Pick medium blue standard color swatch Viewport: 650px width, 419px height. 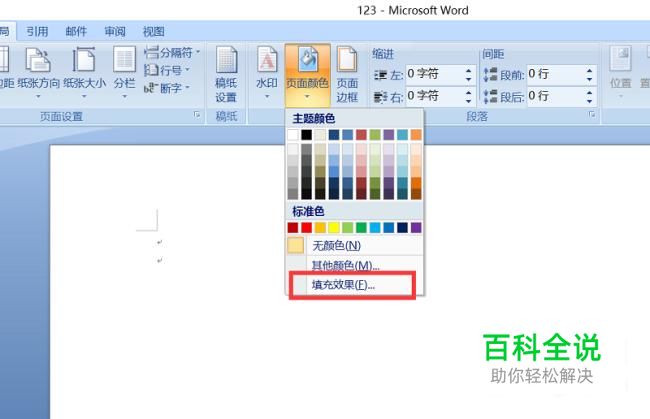[x=389, y=227]
